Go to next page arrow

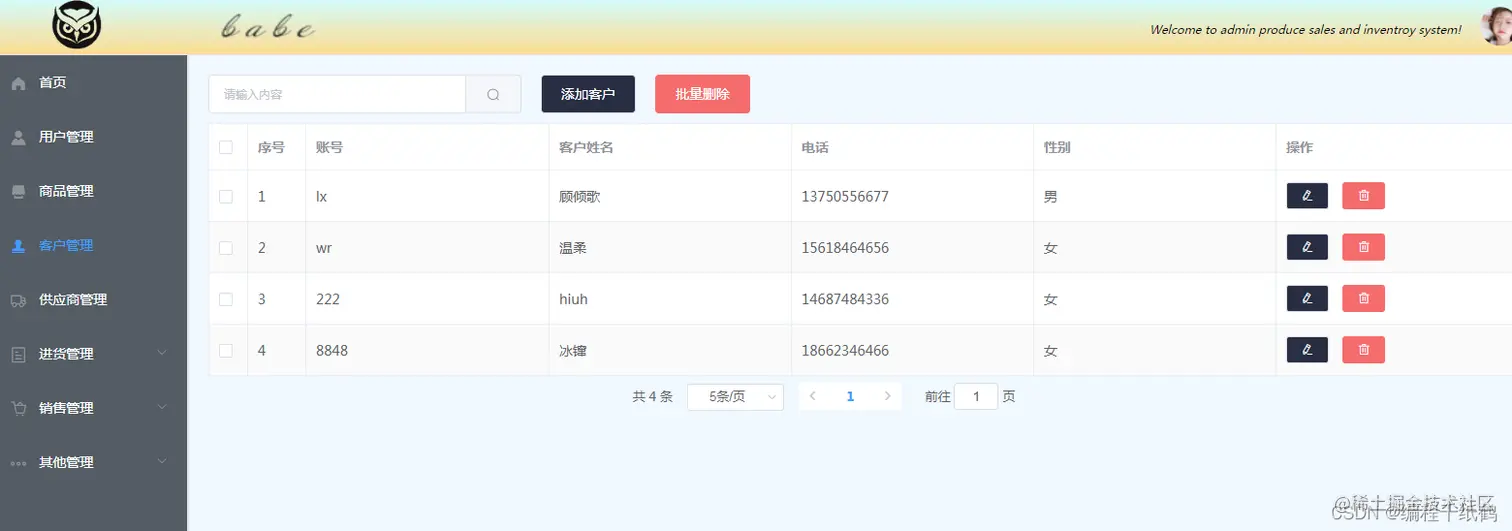tap(887, 396)
